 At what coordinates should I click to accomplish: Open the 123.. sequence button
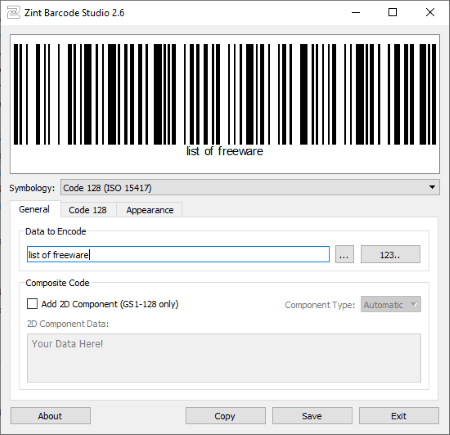(x=390, y=255)
